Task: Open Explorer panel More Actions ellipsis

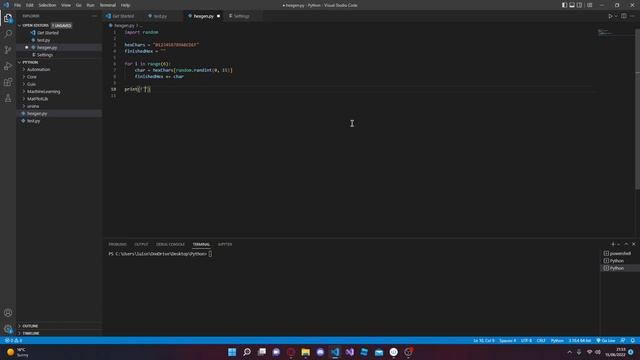Action: pyautogui.click(x=94, y=16)
